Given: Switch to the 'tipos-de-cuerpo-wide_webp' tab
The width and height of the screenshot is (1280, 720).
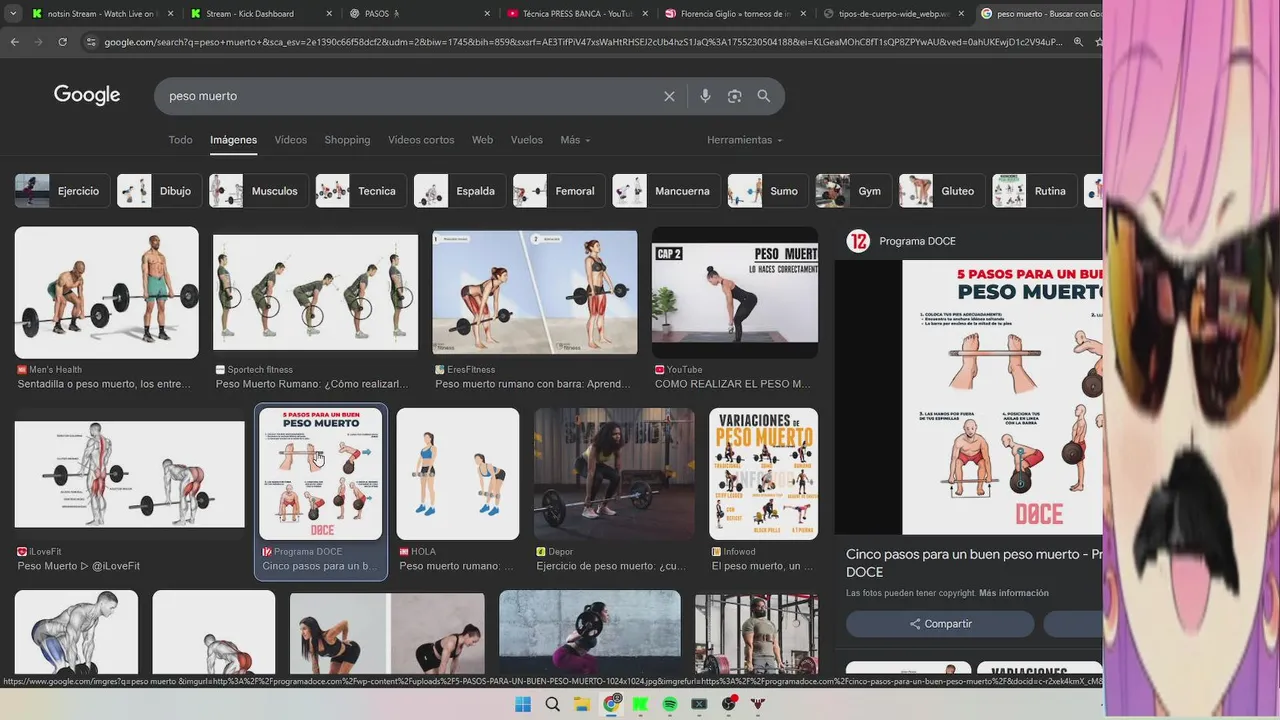Looking at the screenshot, I should pos(892,14).
